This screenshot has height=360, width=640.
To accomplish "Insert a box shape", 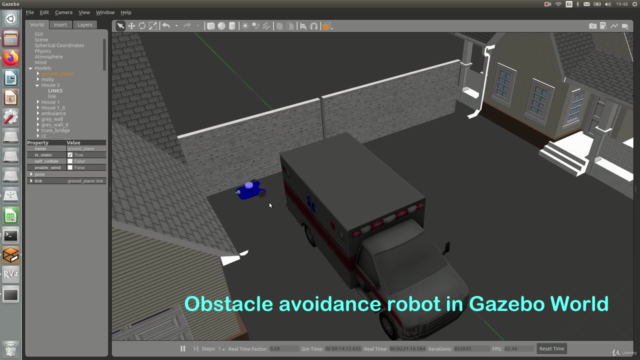I will (x=211, y=26).
